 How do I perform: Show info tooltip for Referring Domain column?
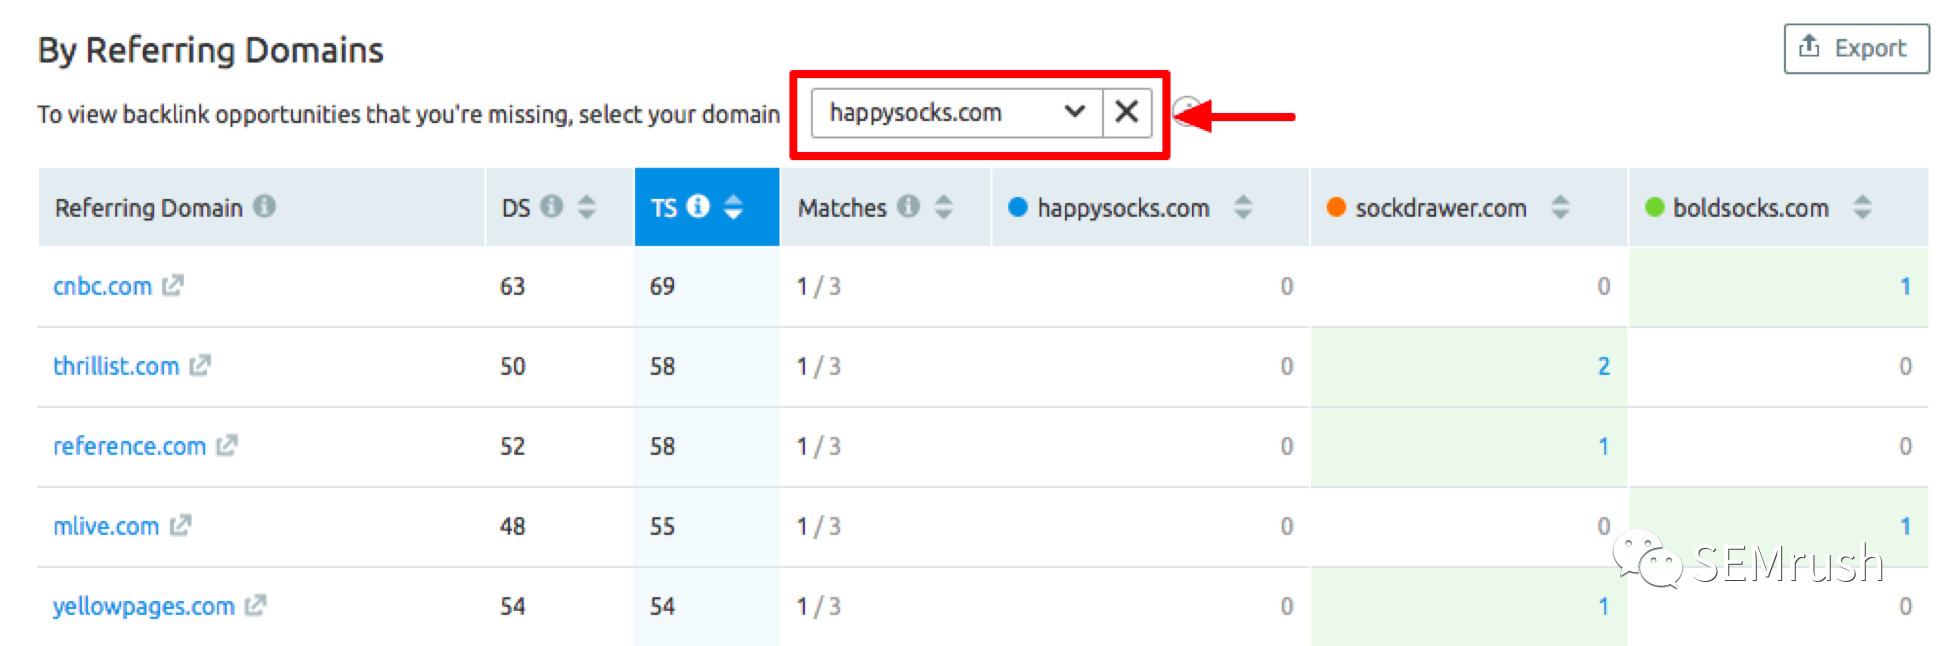(x=264, y=206)
